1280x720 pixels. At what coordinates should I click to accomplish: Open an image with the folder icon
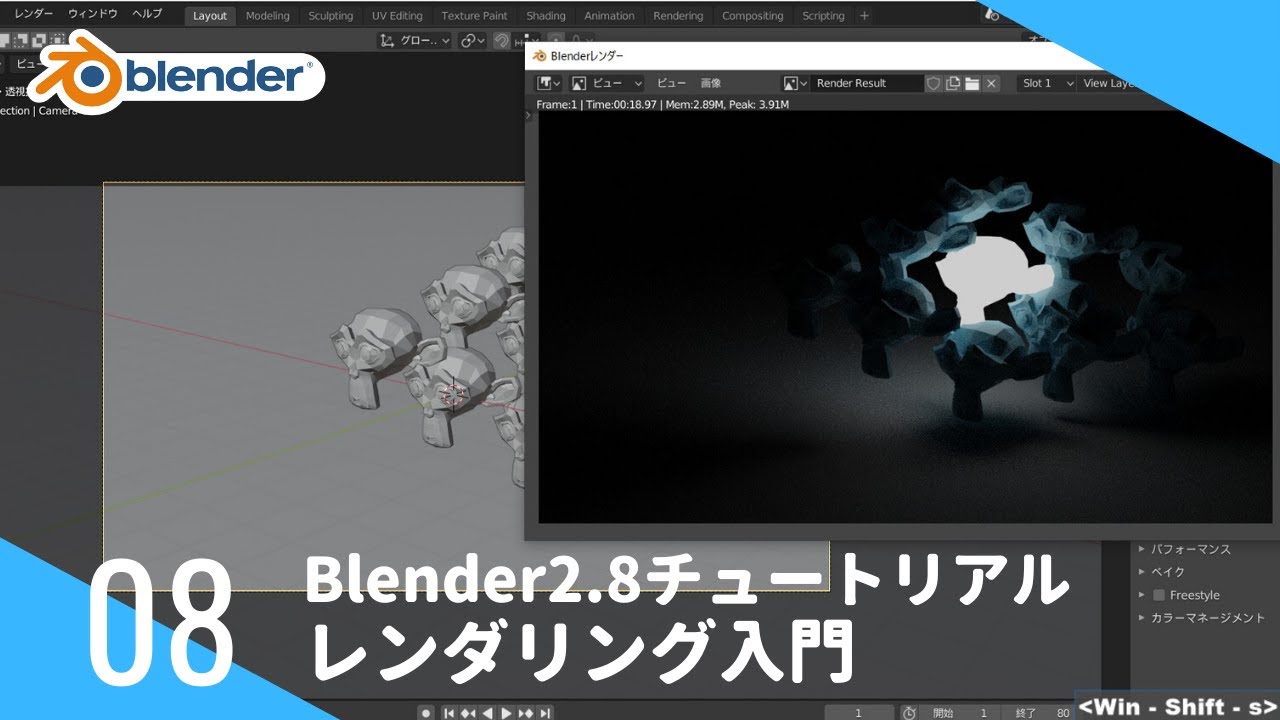coord(972,83)
